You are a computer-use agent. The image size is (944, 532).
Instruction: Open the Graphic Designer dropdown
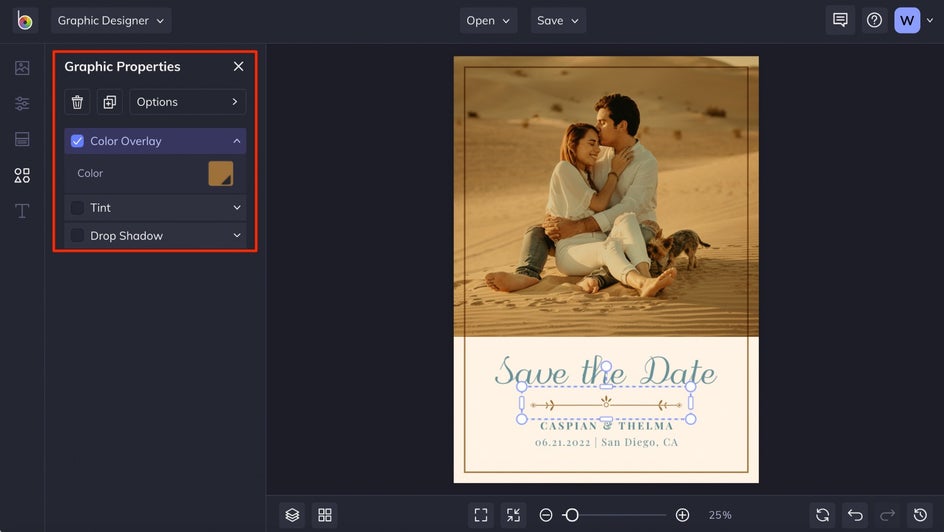[111, 20]
